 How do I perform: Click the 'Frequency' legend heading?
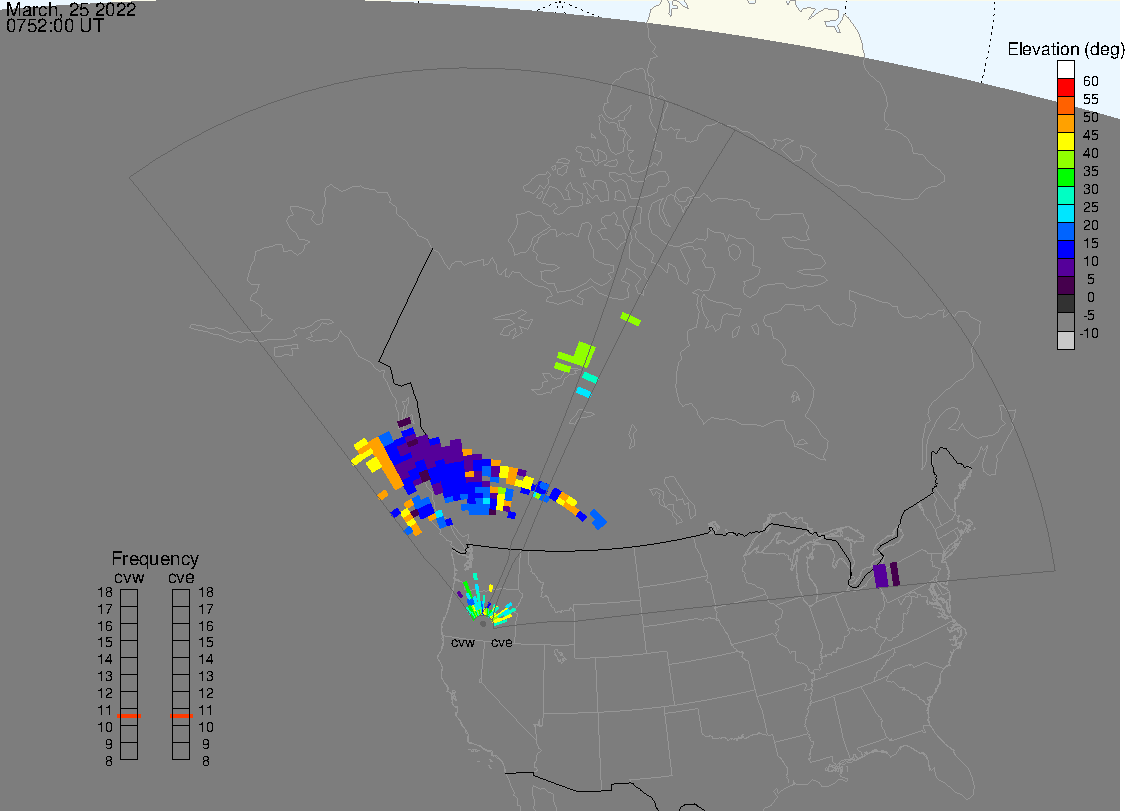[155, 558]
